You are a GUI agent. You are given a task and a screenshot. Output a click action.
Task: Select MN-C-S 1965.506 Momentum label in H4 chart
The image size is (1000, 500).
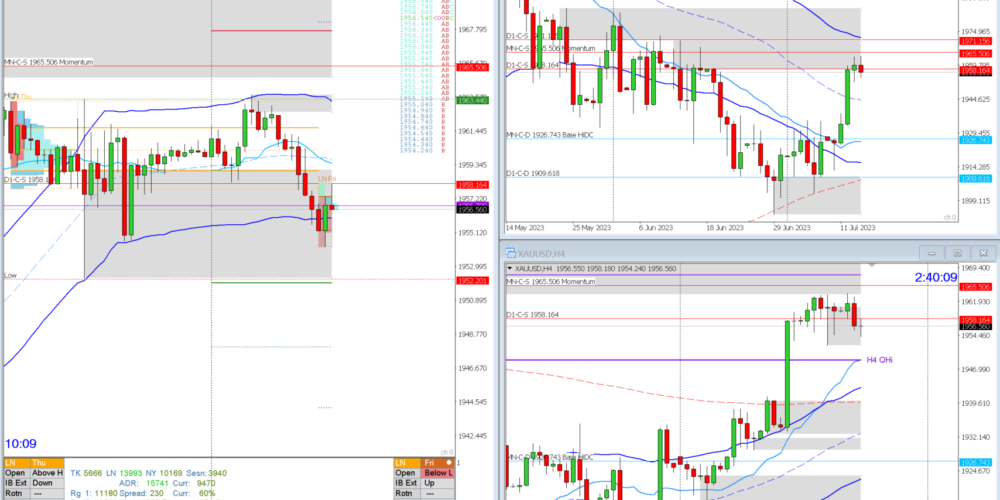tap(550, 281)
